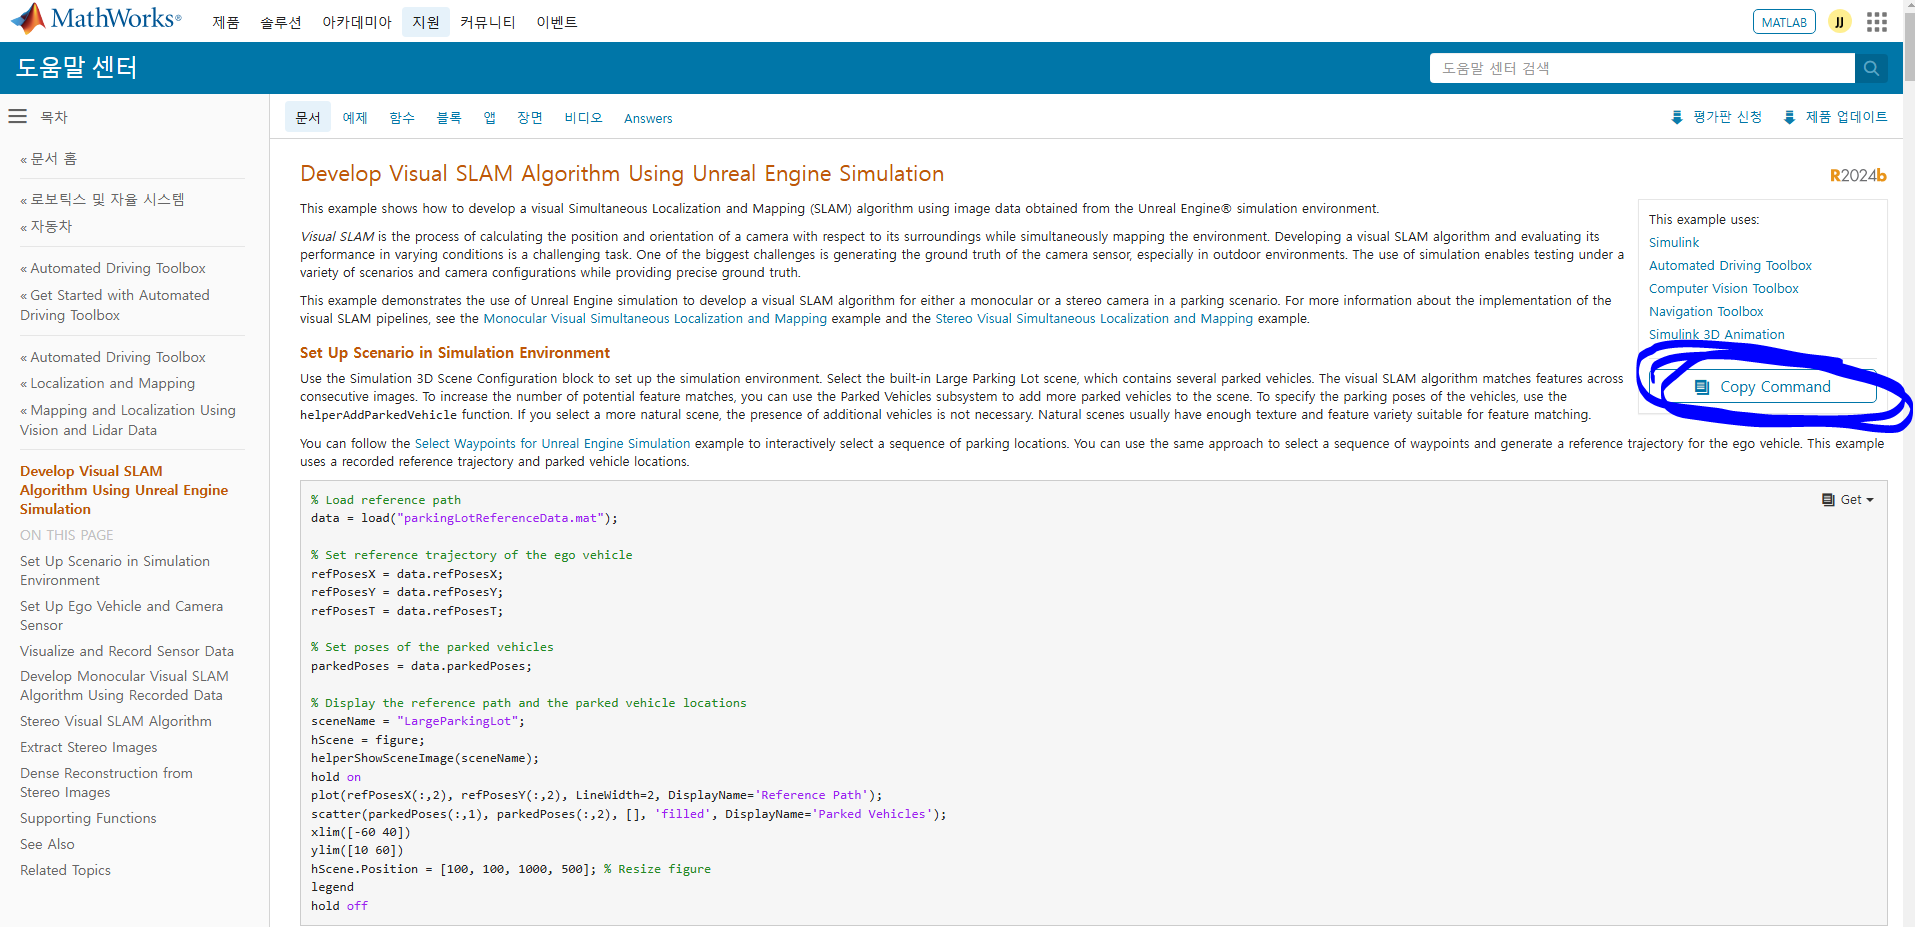Open the user profile avatar JJ
1915x927 pixels.
(x=1839, y=22)
